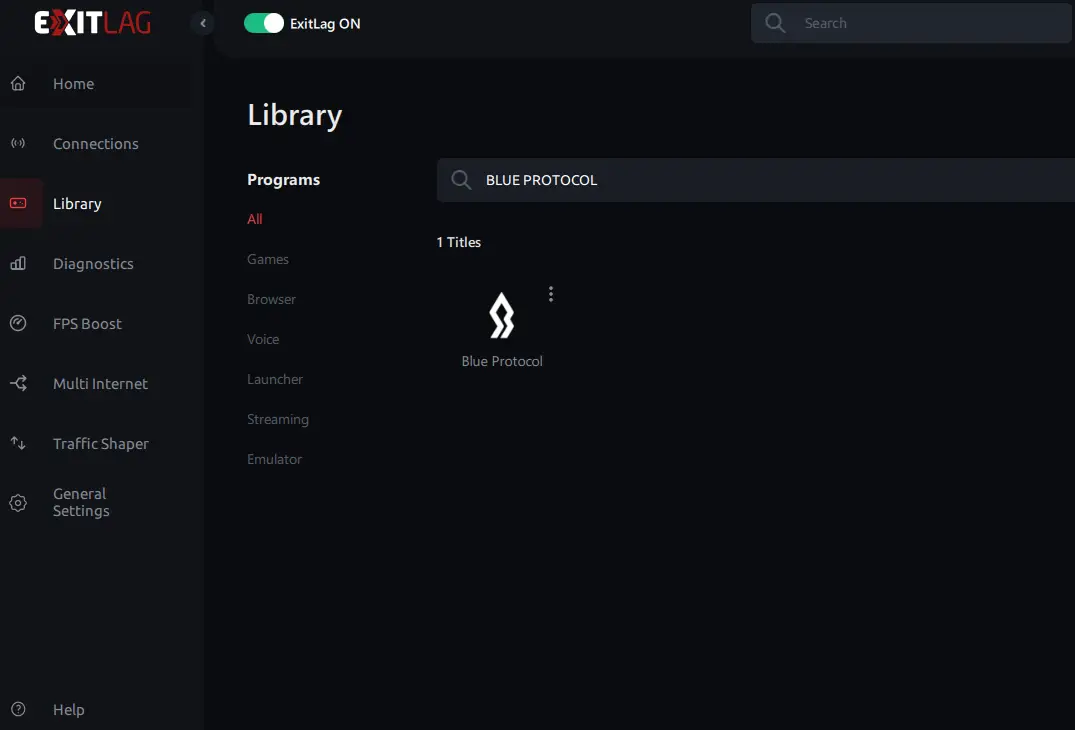Click the General Settings gear icon
This screenshot has height=730, width=1075.
(19, 503)
